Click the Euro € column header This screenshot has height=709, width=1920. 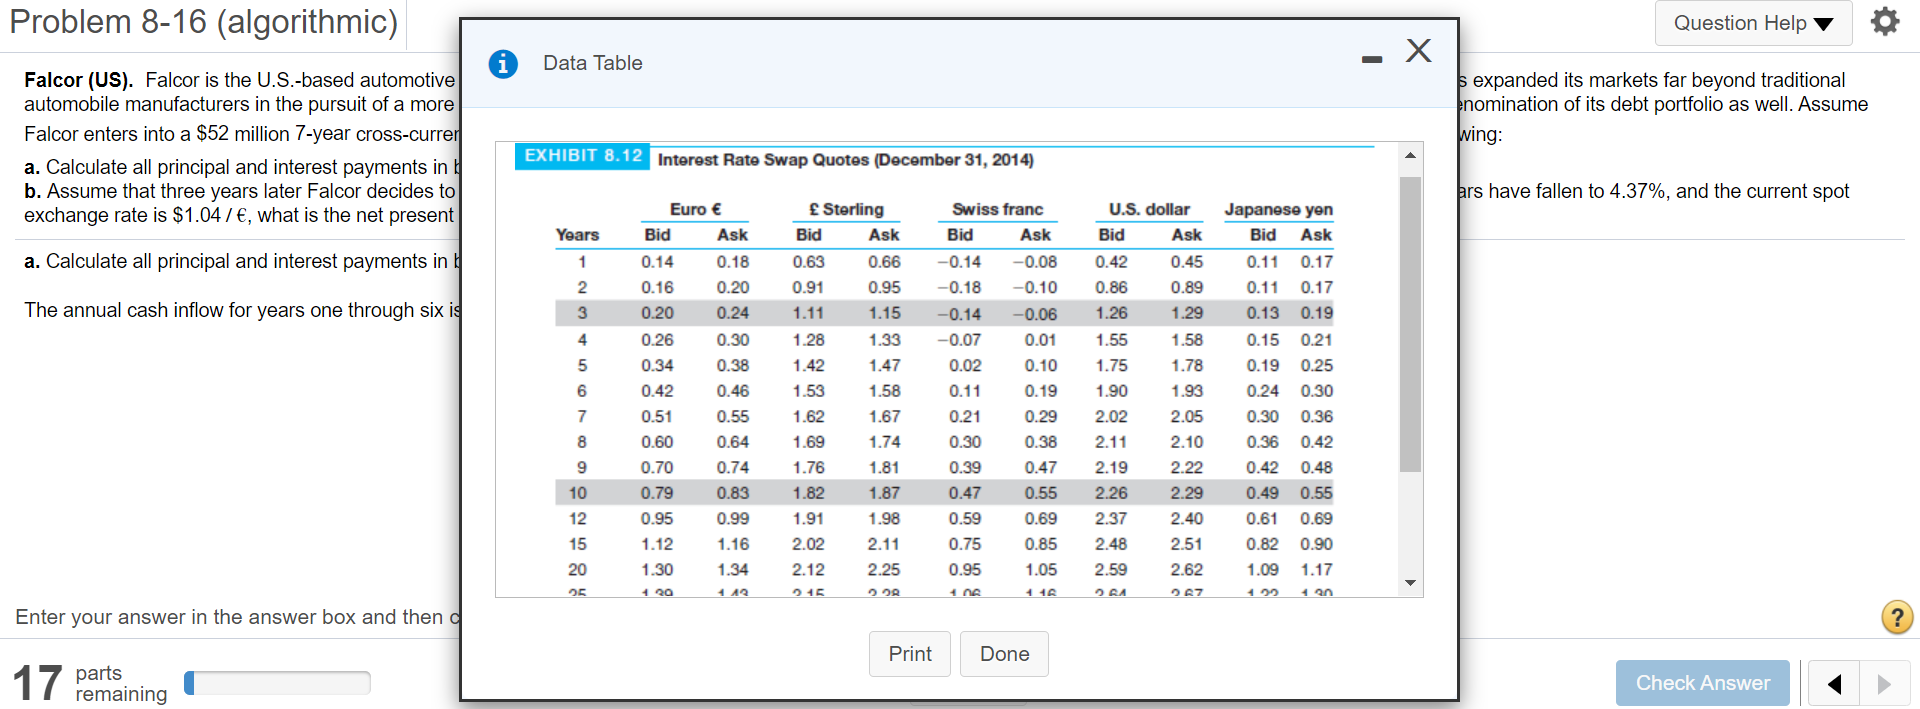[x=695, y=209]
